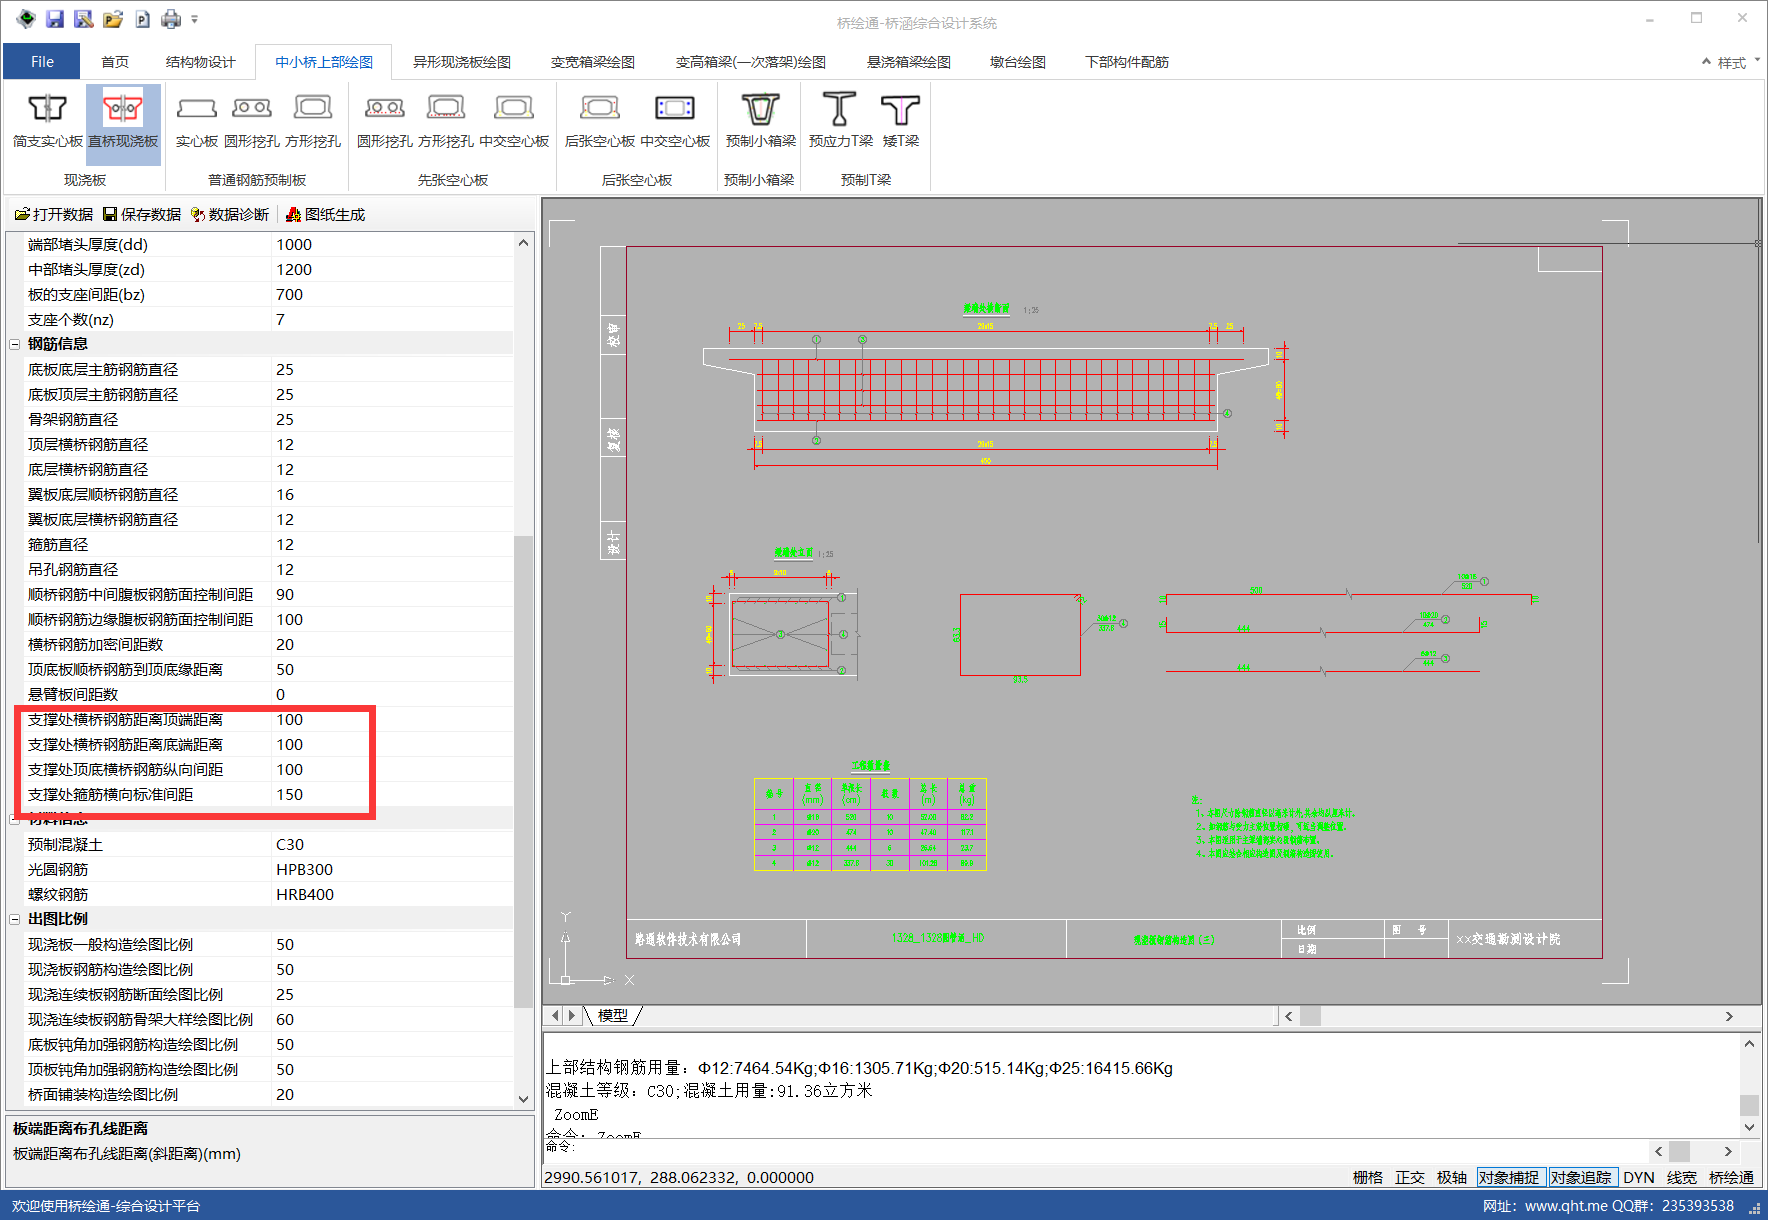Screen dimensions: 1768x1220
Task: Collapse the 钢筋信息 property group
Action: click(x=15, y=344)
